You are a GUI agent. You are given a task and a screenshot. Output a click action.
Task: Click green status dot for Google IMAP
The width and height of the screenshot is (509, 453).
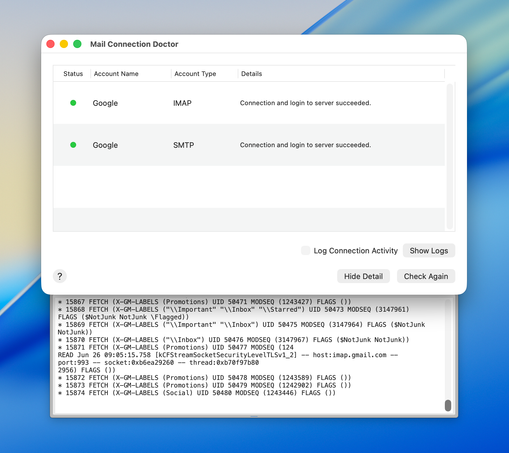tap(73, 103)
